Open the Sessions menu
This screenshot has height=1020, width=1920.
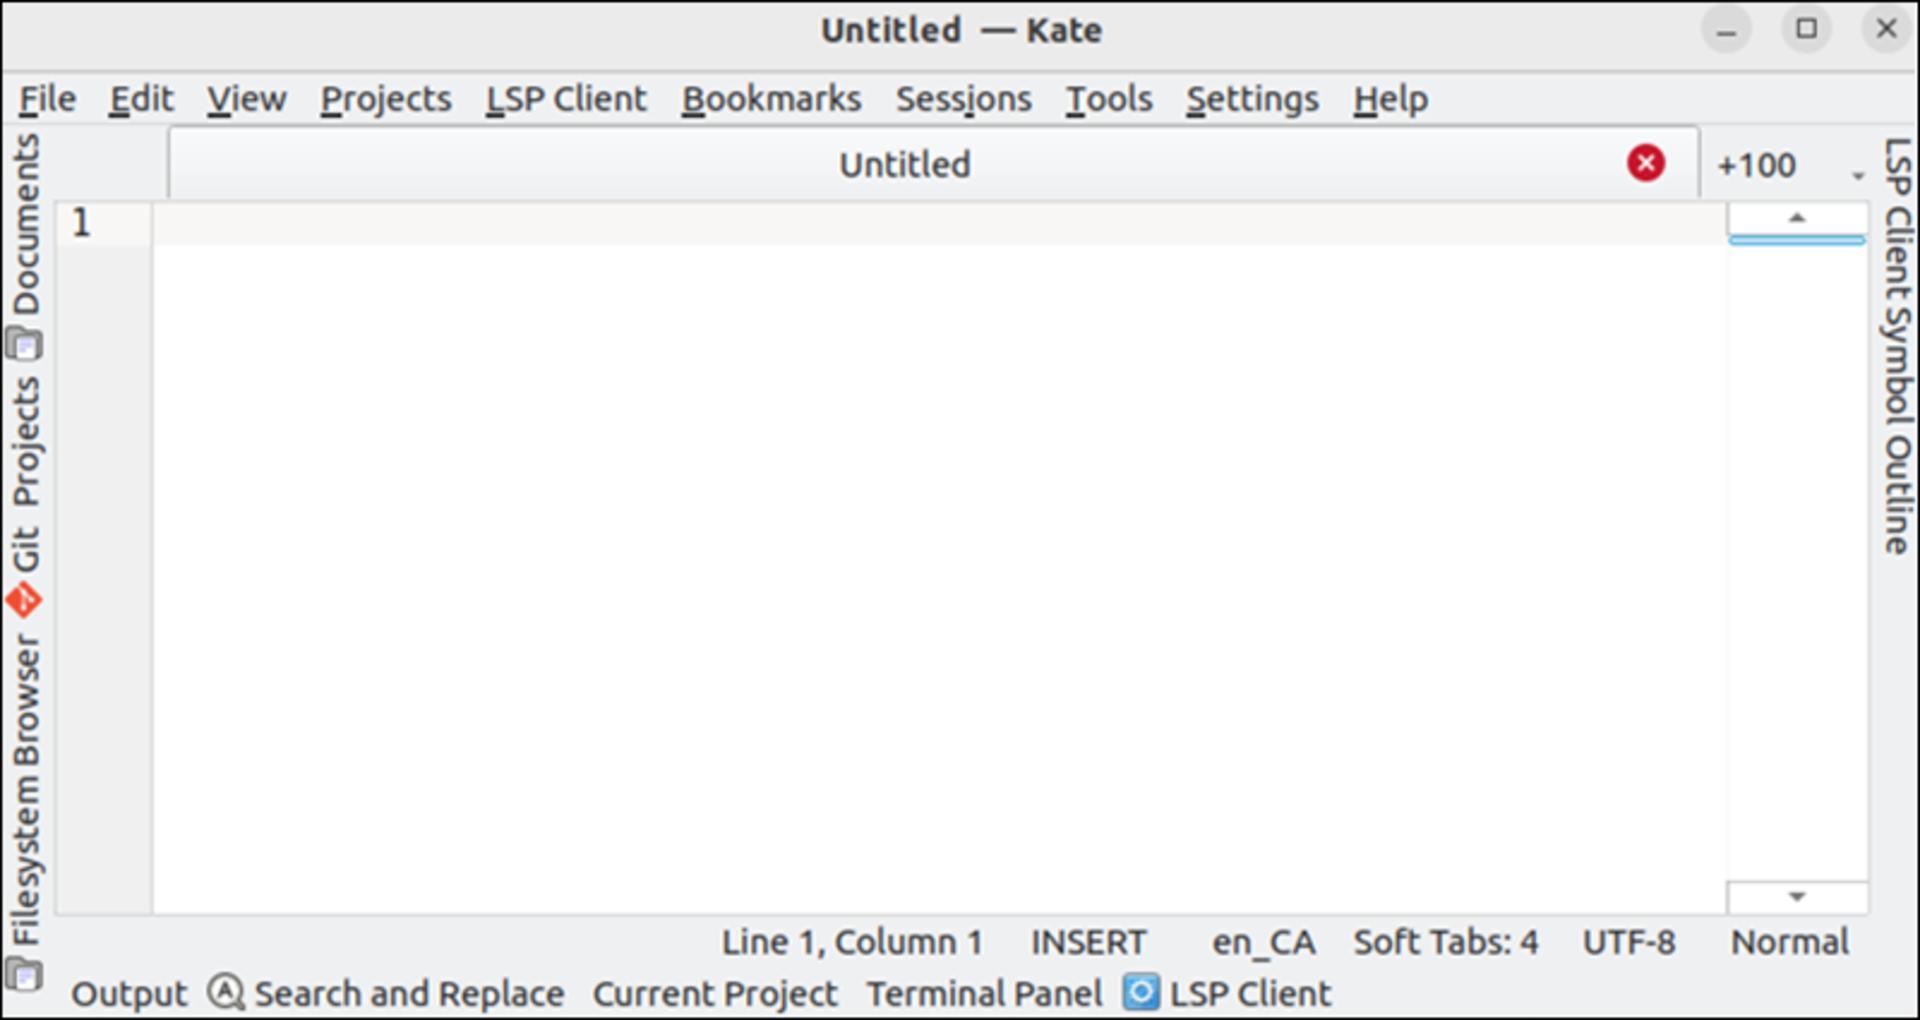point(963,99)
